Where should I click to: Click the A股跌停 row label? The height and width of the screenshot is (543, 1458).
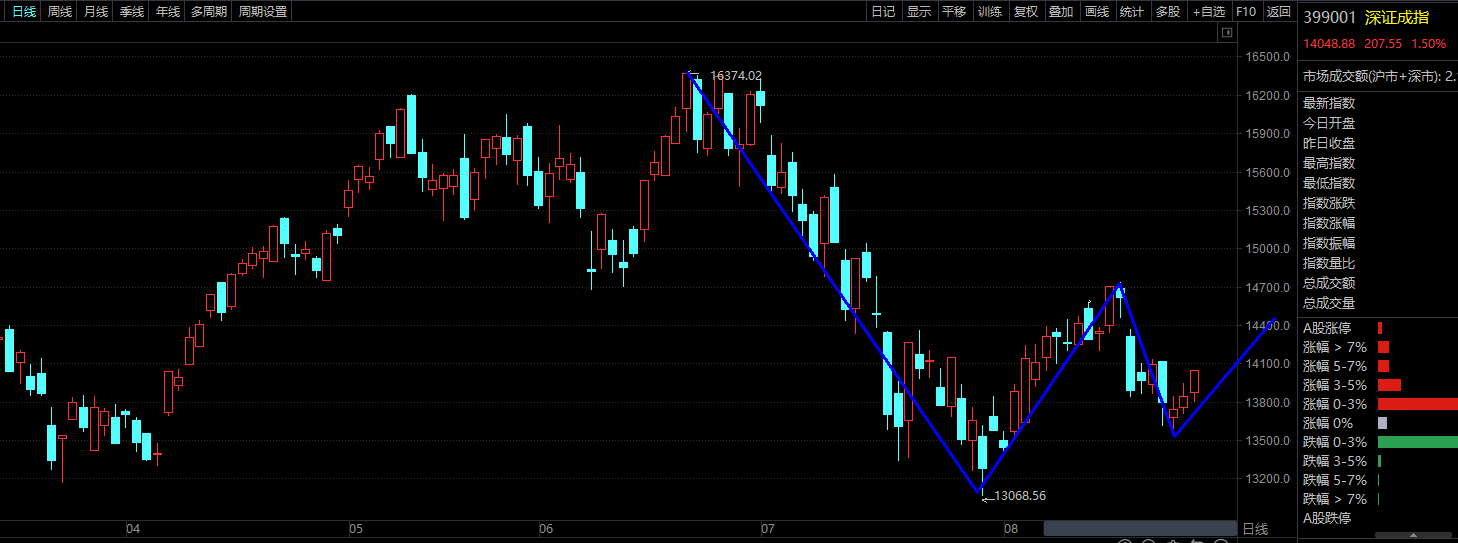1327,518
